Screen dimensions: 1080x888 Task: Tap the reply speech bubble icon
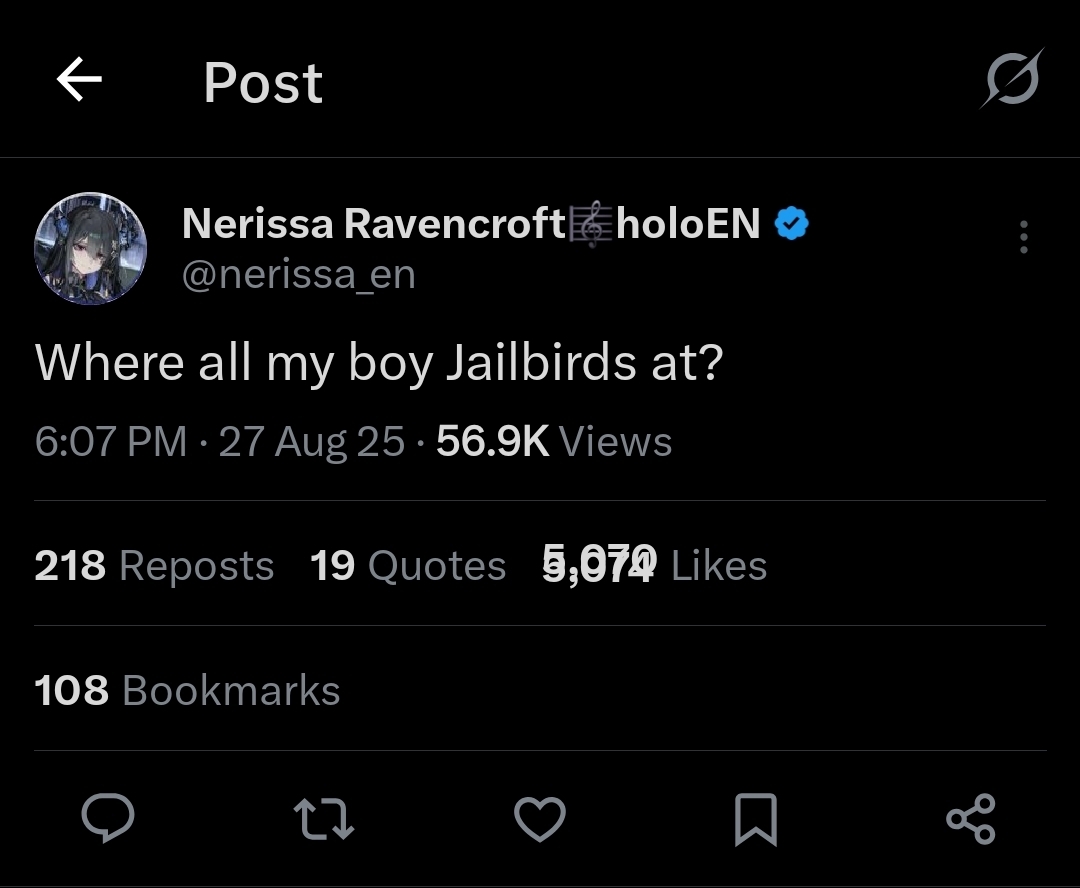[x=108, y=819]
